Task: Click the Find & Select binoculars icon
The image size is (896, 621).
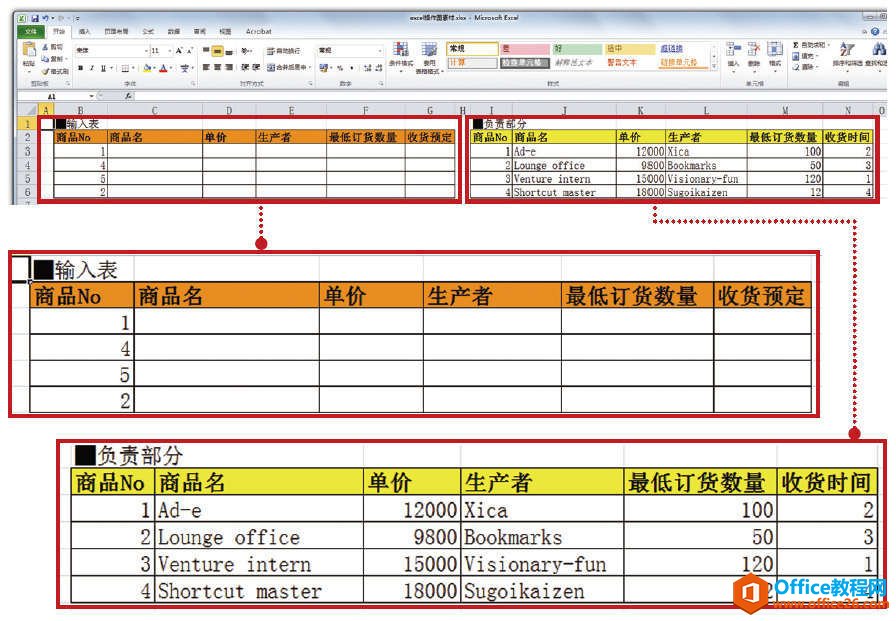Action: coord(879,50)
